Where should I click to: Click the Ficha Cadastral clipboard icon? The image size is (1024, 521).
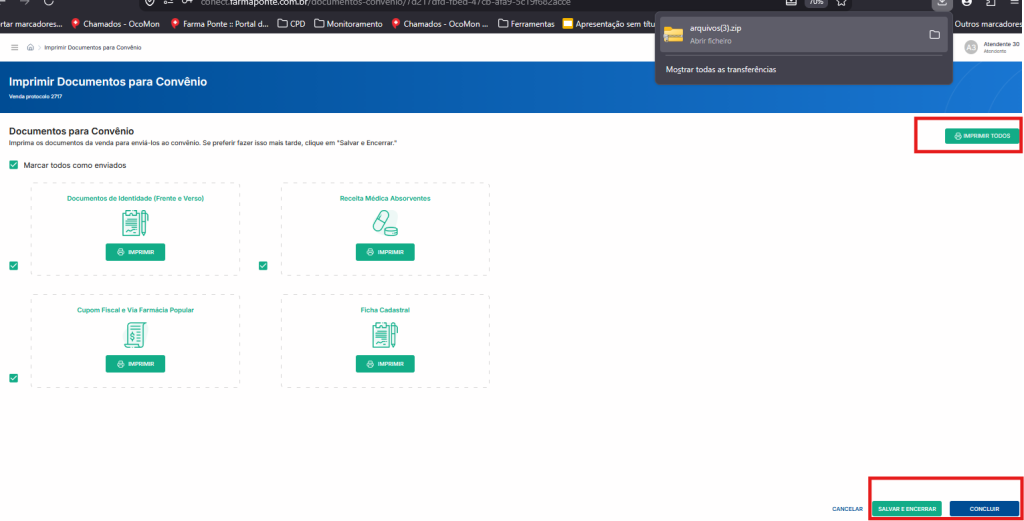(x=385, y=335)
